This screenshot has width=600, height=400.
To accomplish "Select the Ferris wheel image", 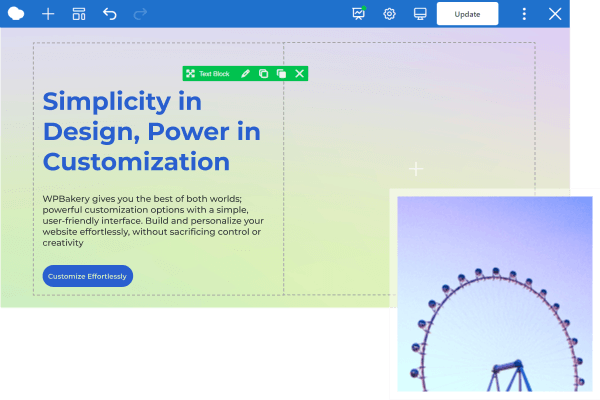I will tap(495, 294).
